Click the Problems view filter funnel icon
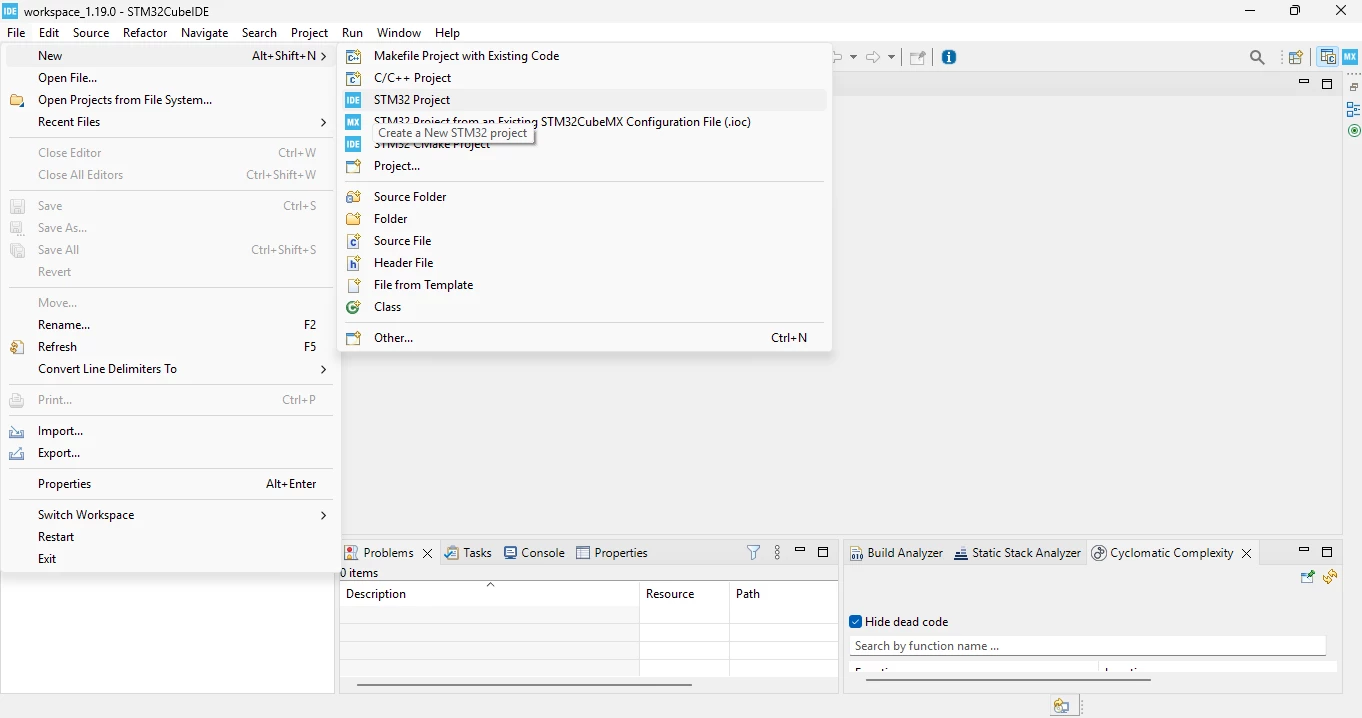Viewport: 1362px width, 718px height. (x=754, y=552)
